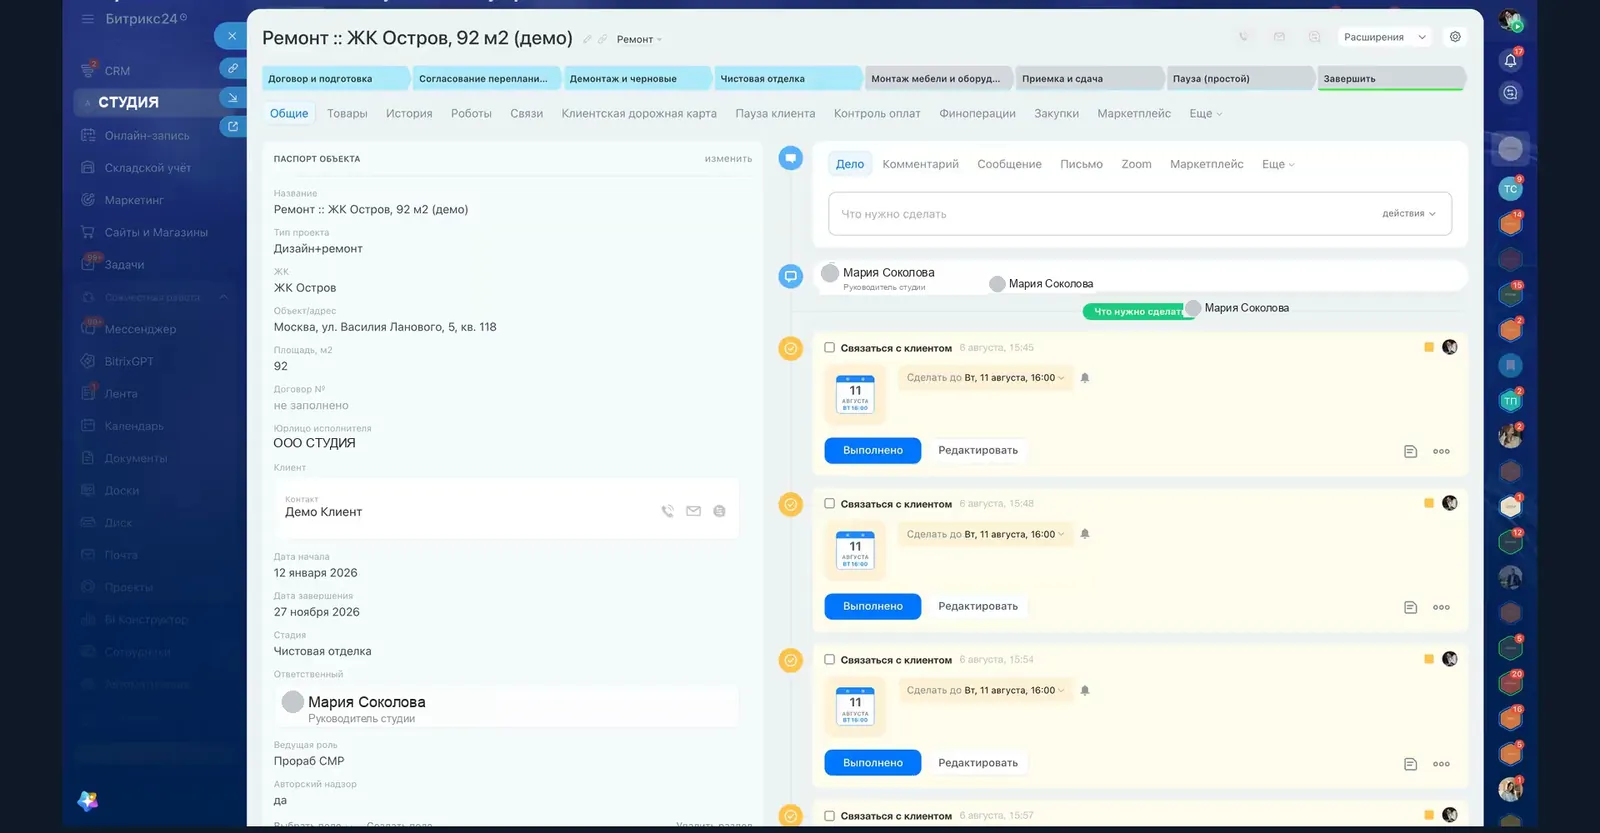
Task: Click header chat icon near Расширения
Action: (x=1315, y=37)
